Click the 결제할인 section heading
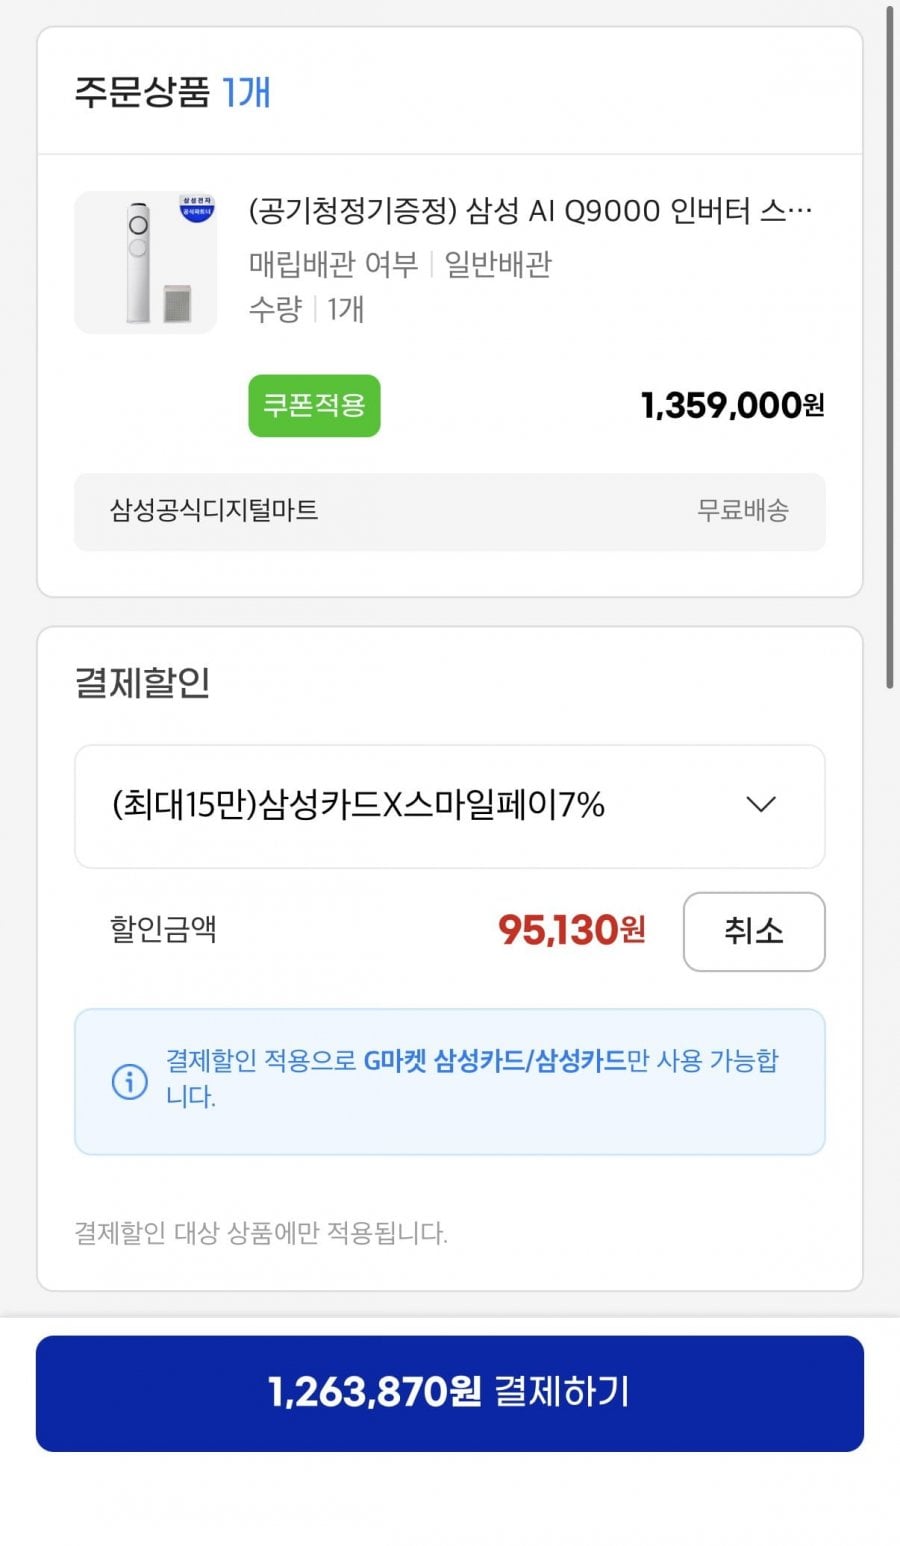The width and height of the screenshot is (900, 1546). [x=143, y=683]
